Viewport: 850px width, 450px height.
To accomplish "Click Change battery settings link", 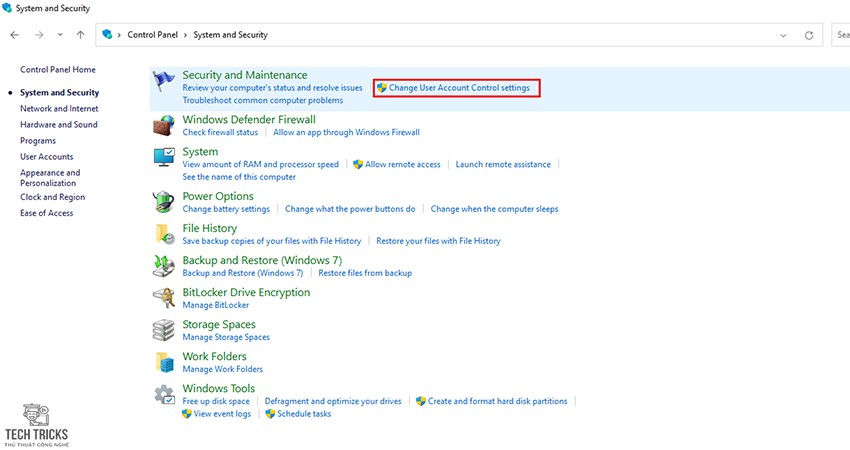I will 226,209.
